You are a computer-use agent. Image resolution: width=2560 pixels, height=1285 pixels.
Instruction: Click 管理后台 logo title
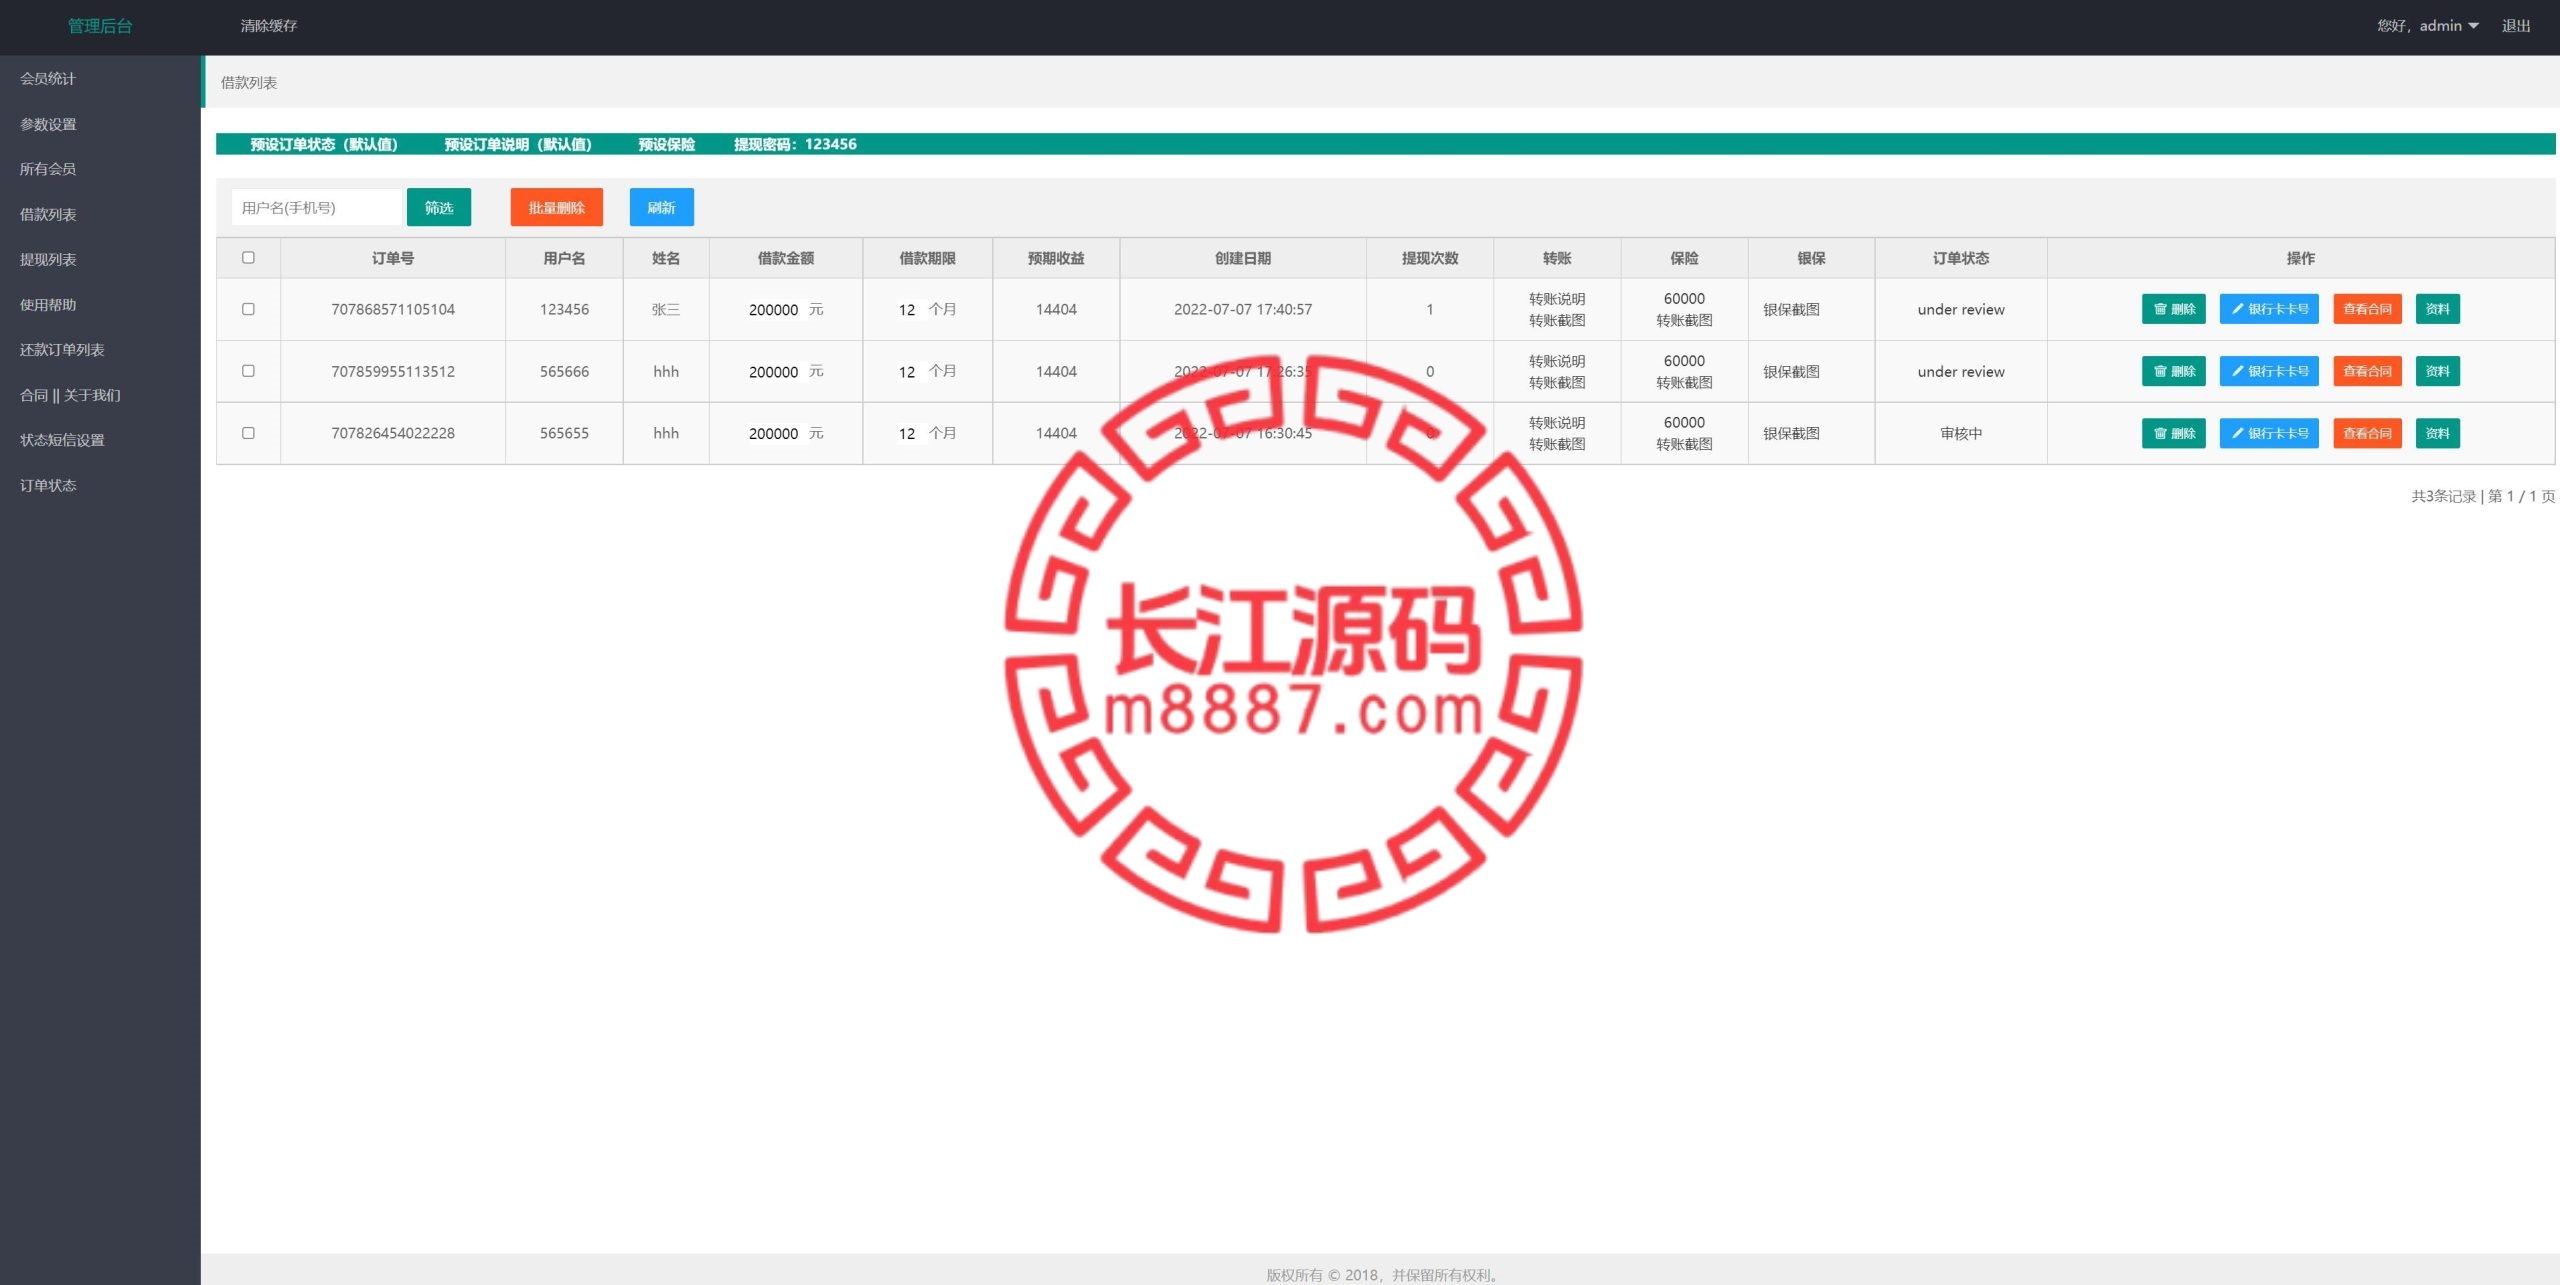[100, 26]
